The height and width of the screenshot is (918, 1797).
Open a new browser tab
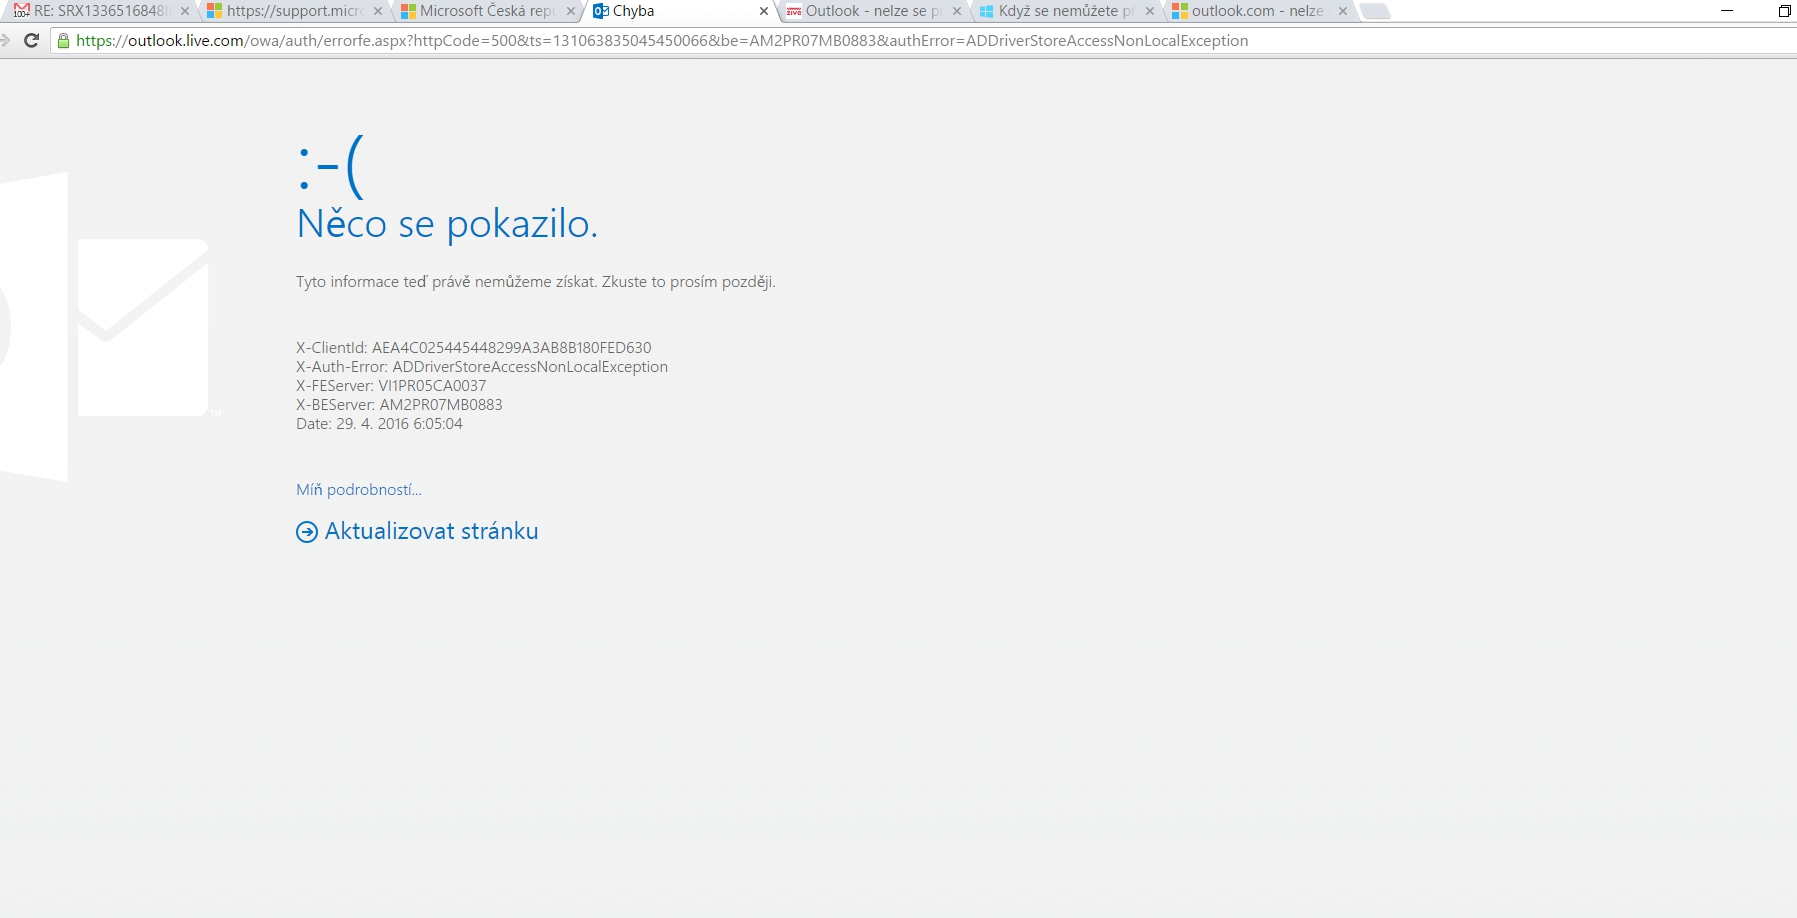[x=1375, y=11]
